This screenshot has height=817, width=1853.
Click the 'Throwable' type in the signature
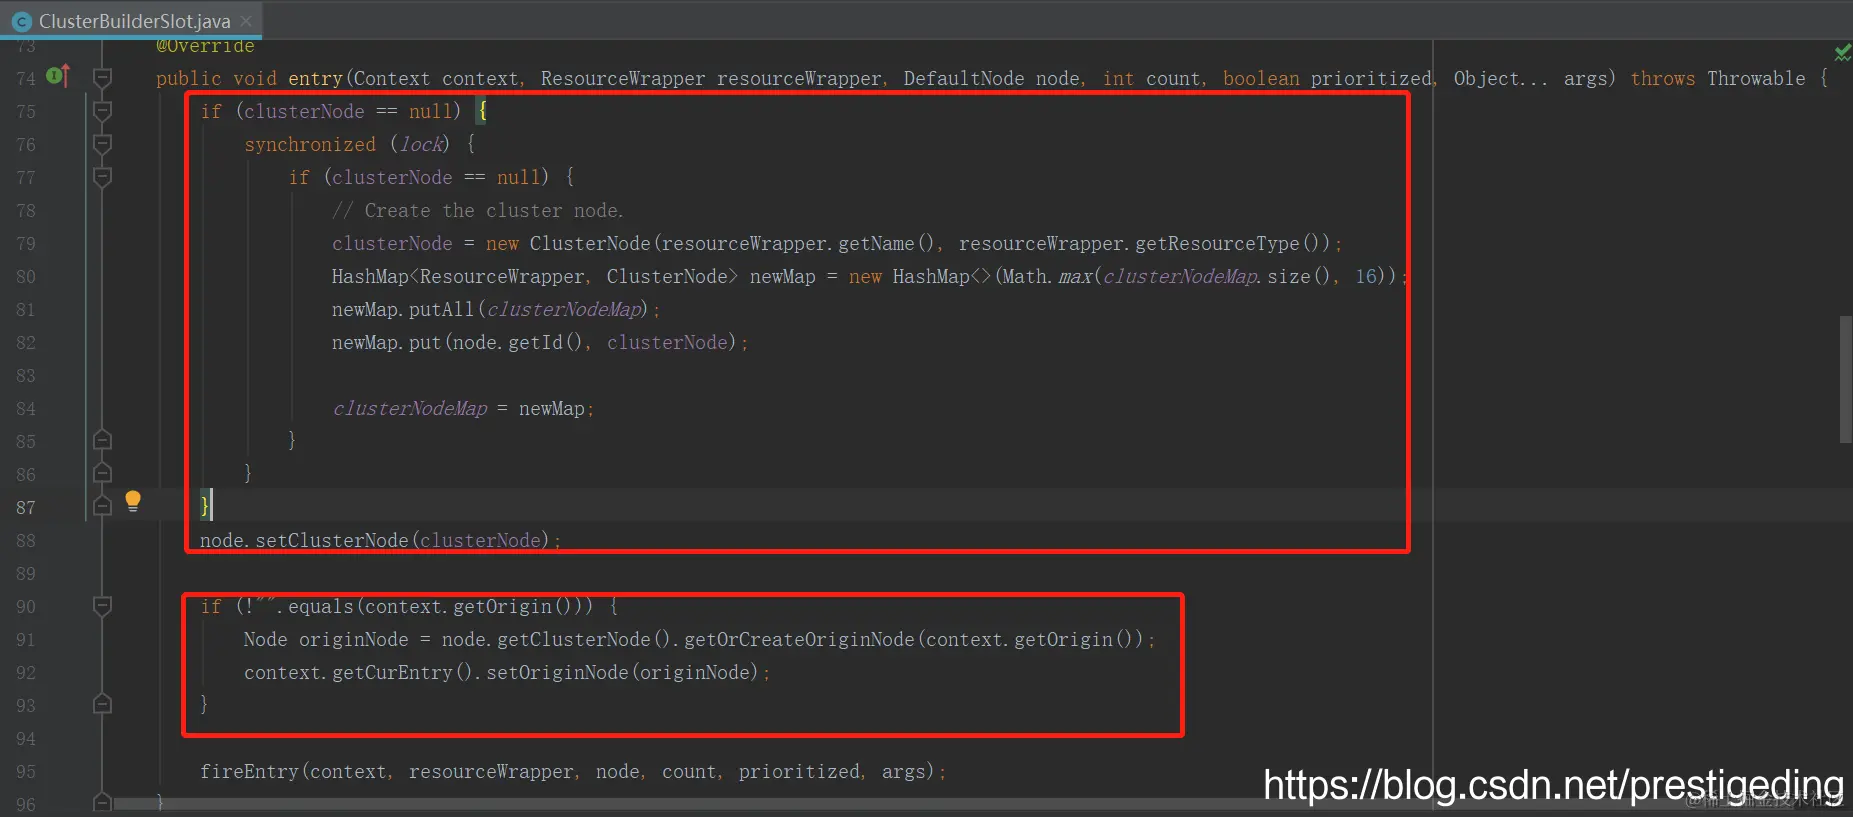point(1756,78)
